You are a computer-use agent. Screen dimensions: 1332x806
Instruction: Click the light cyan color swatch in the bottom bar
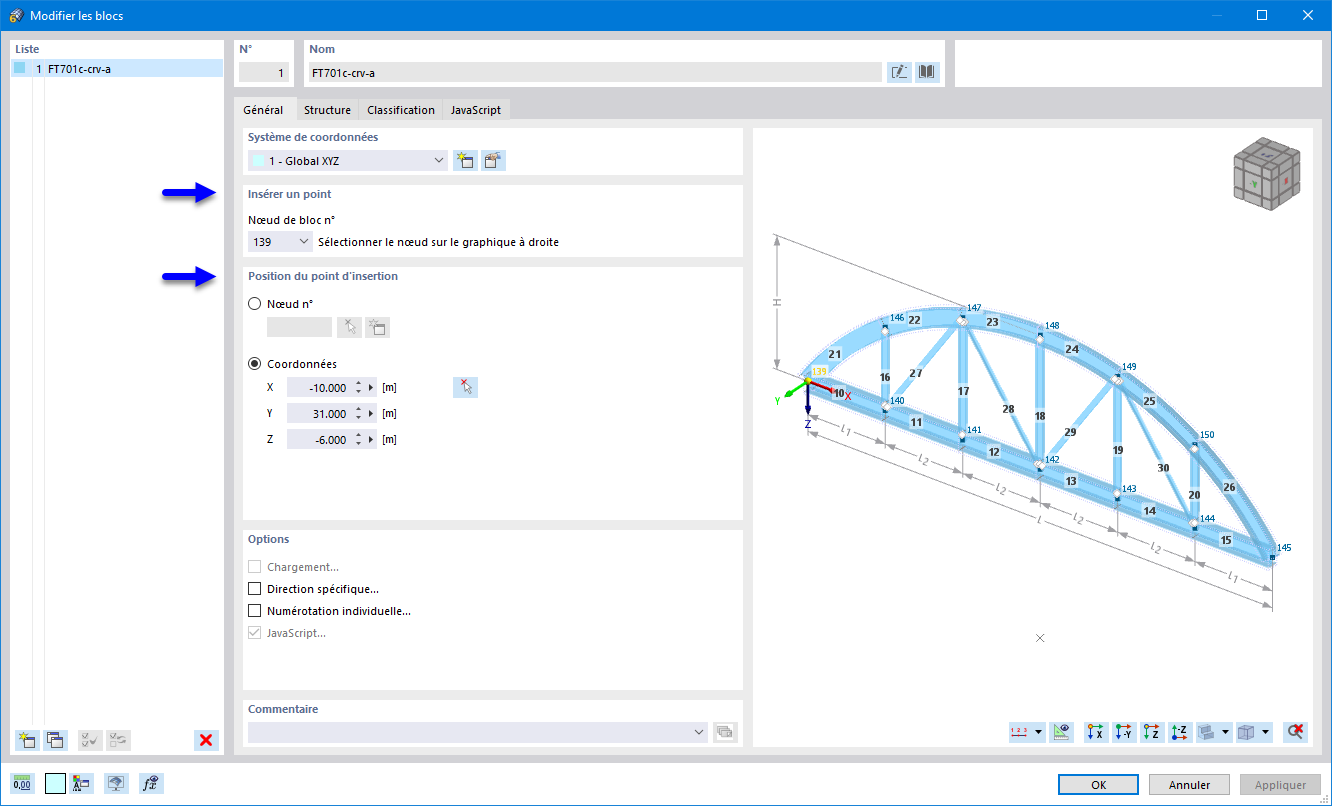click(55, 784)
